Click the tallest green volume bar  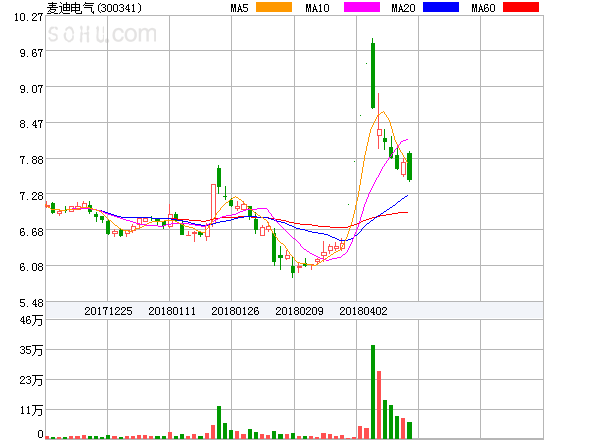click(x=373, y=392)
